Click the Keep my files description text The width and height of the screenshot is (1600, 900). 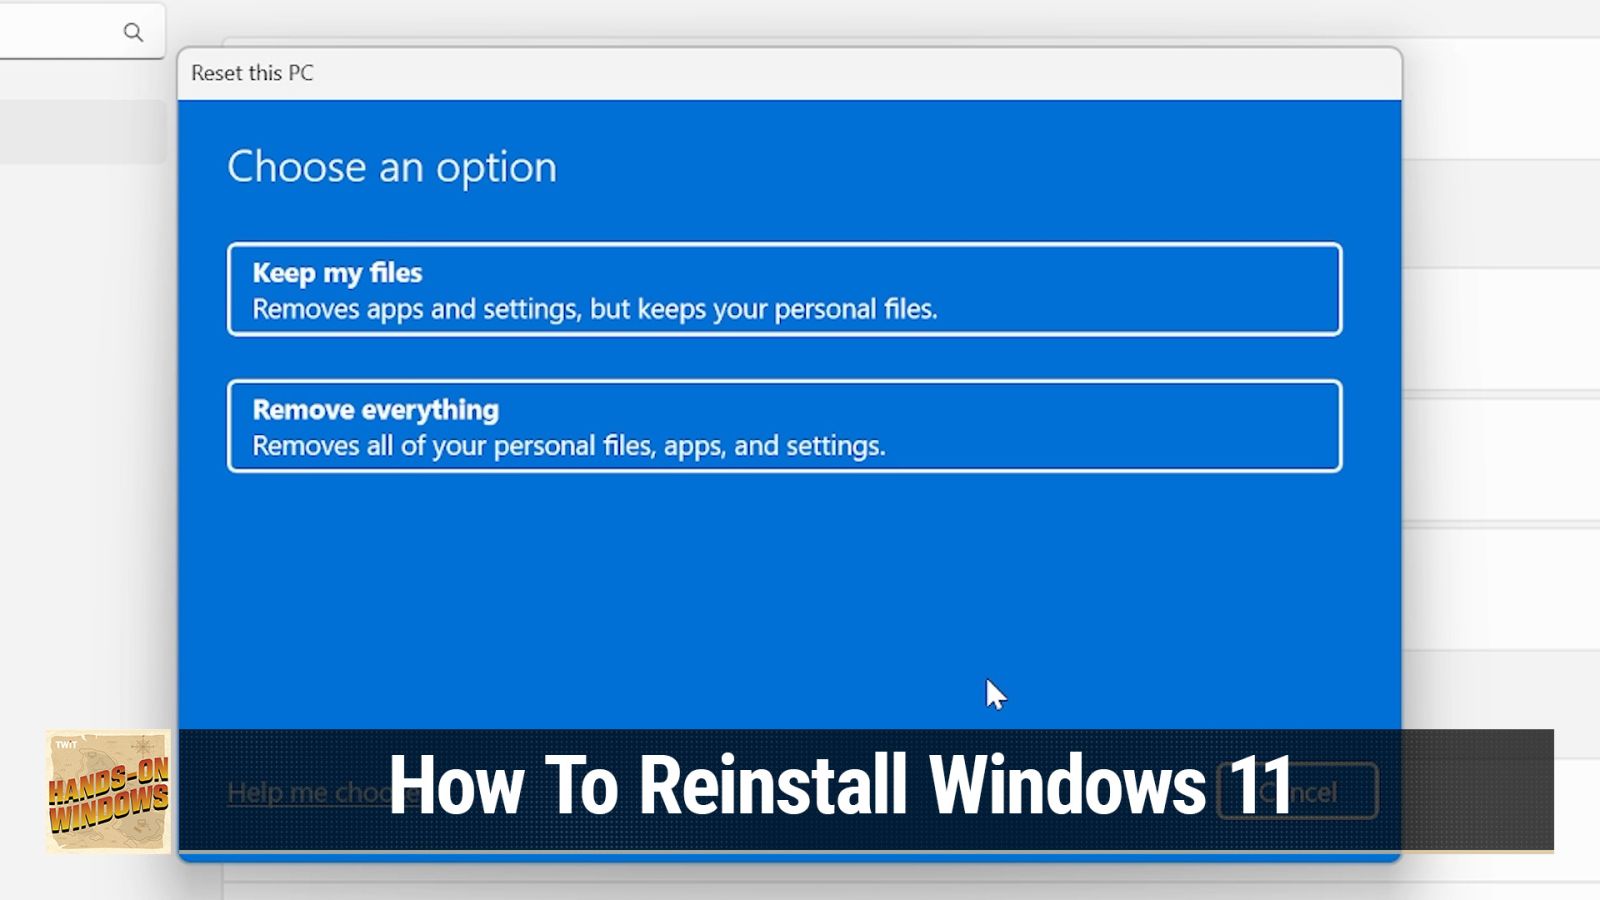pyautogui.click(x=596, y=309)
